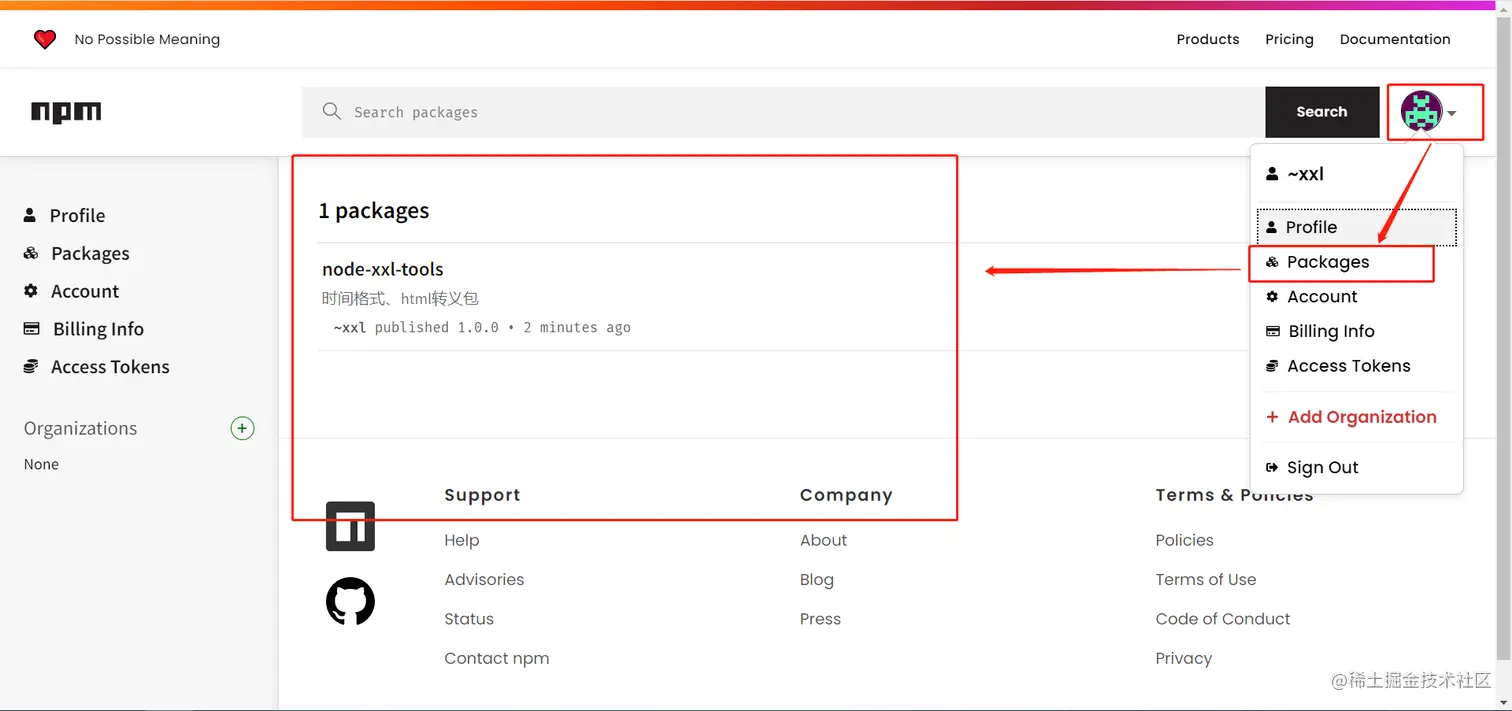The width and height of the screenshot is (1512, 711).
Task: Click the sidebar Profile person icon
Action: [x=30, y=215]
